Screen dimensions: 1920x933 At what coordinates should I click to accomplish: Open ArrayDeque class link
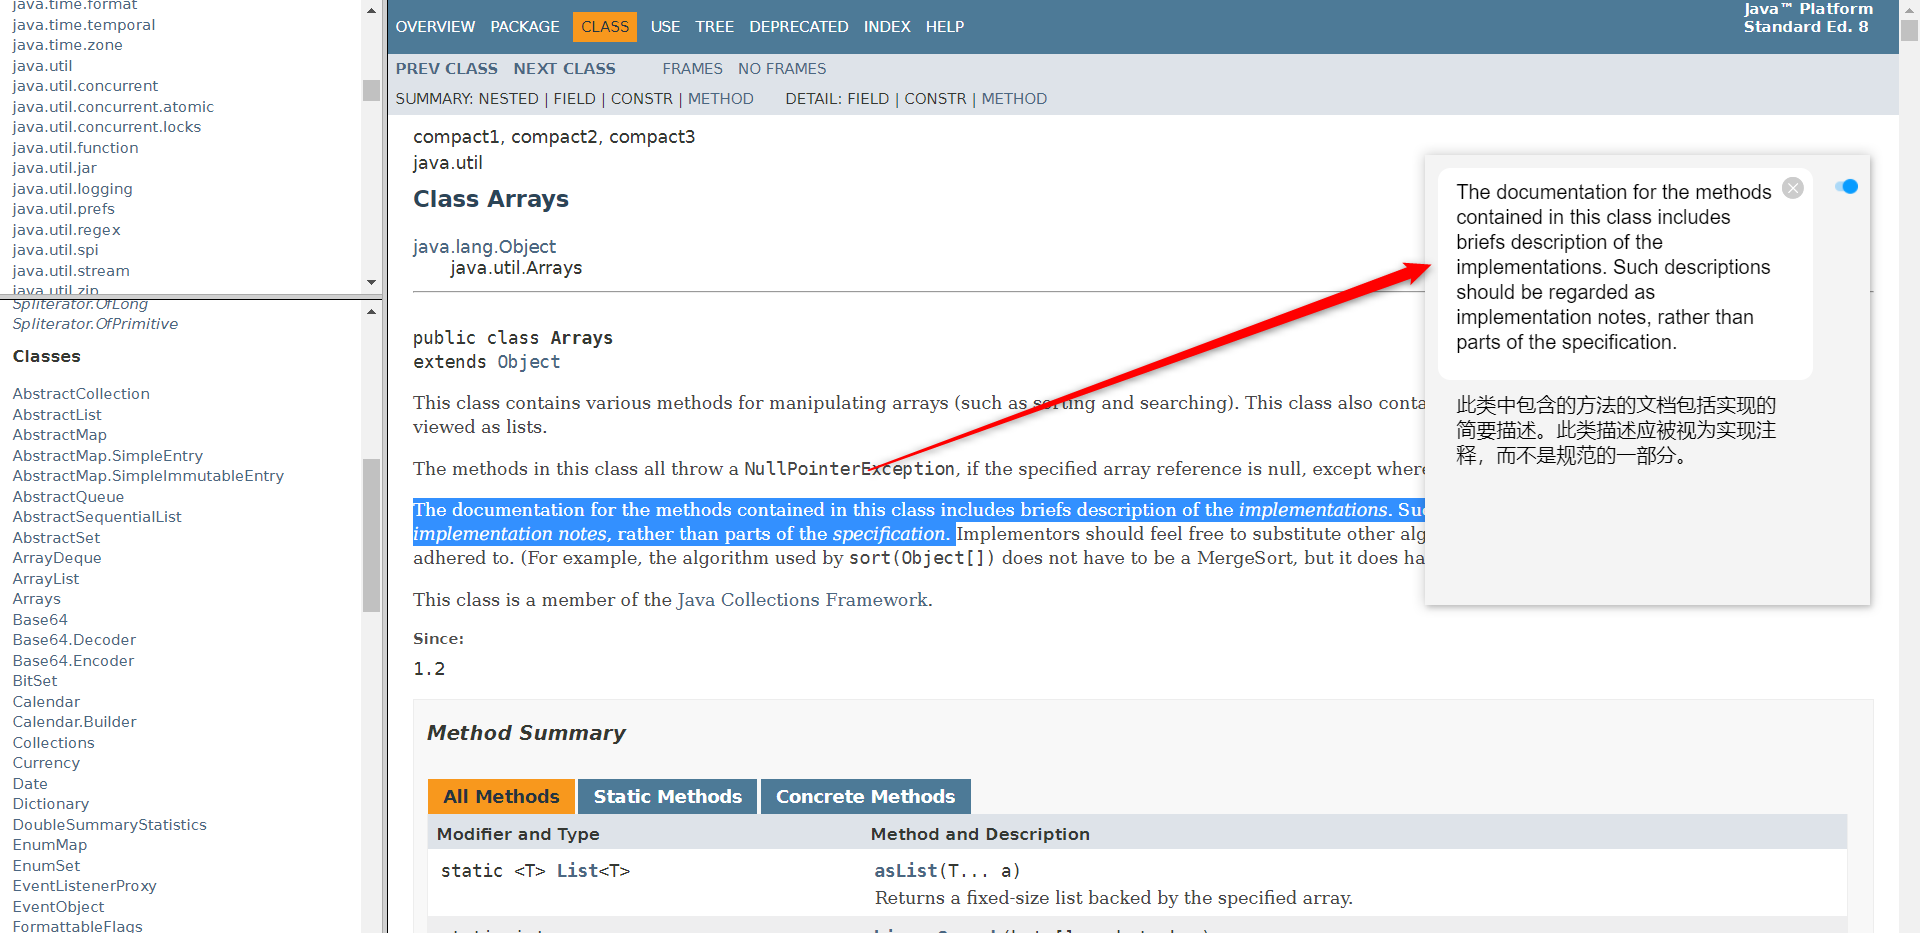pyautogui.click(x=57, y=558)
